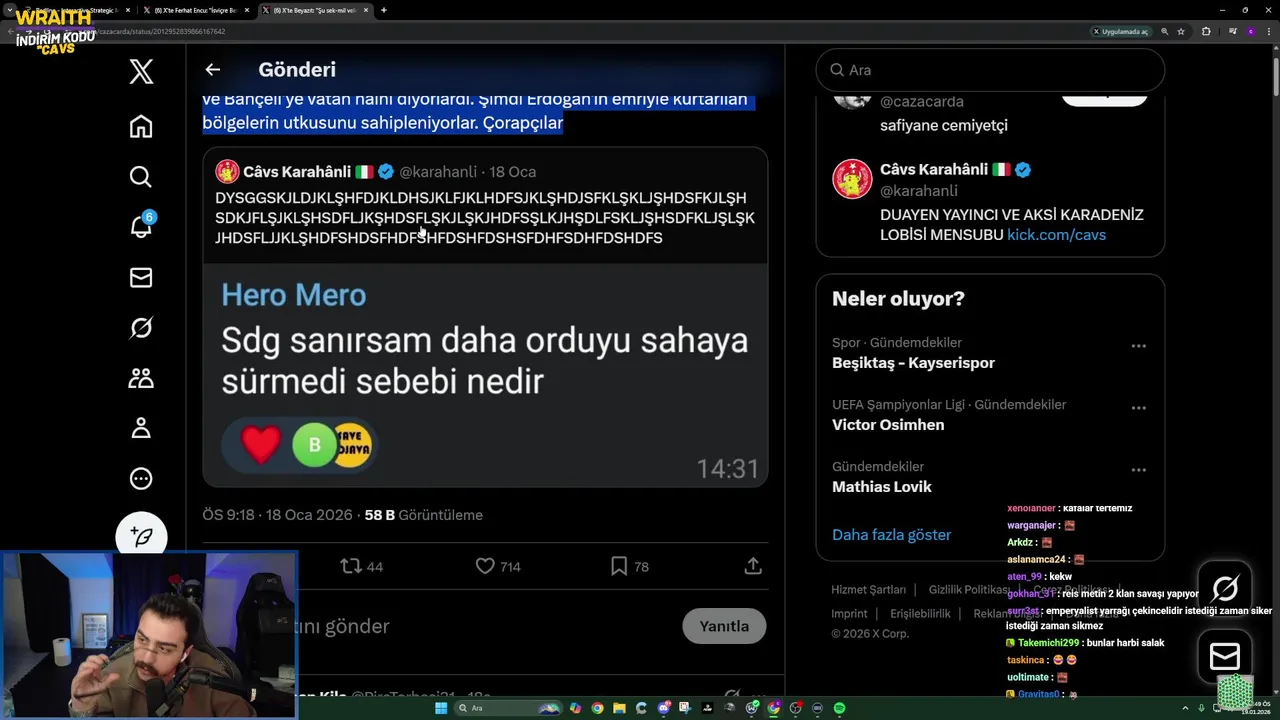Click the Uygulamada aç button in address bar
Screen dimensions: 1280x720
click(1120, 32)
